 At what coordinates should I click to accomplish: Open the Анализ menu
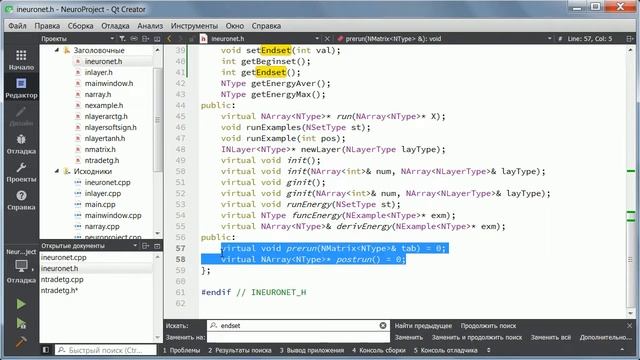(150, 26)
